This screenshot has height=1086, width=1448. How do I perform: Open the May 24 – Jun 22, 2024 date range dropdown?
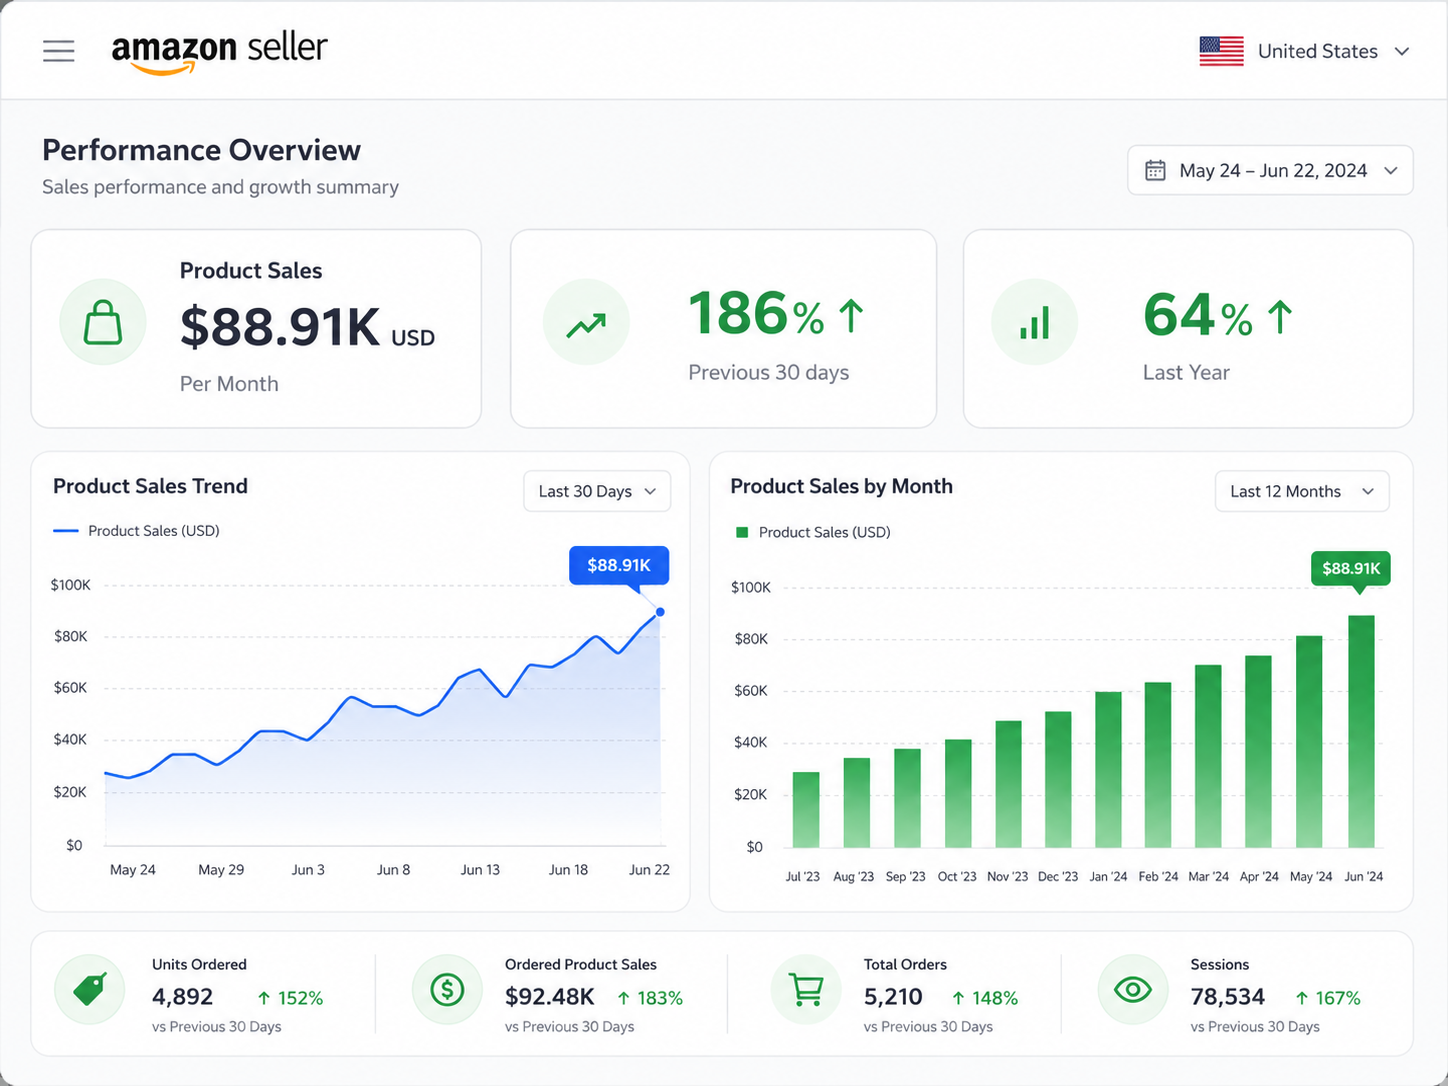[x=1270, y=170]
